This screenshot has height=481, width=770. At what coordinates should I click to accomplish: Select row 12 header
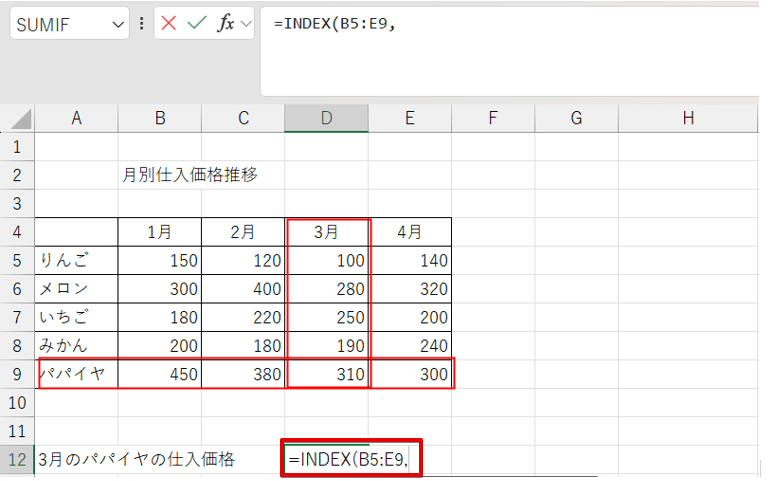16,459
